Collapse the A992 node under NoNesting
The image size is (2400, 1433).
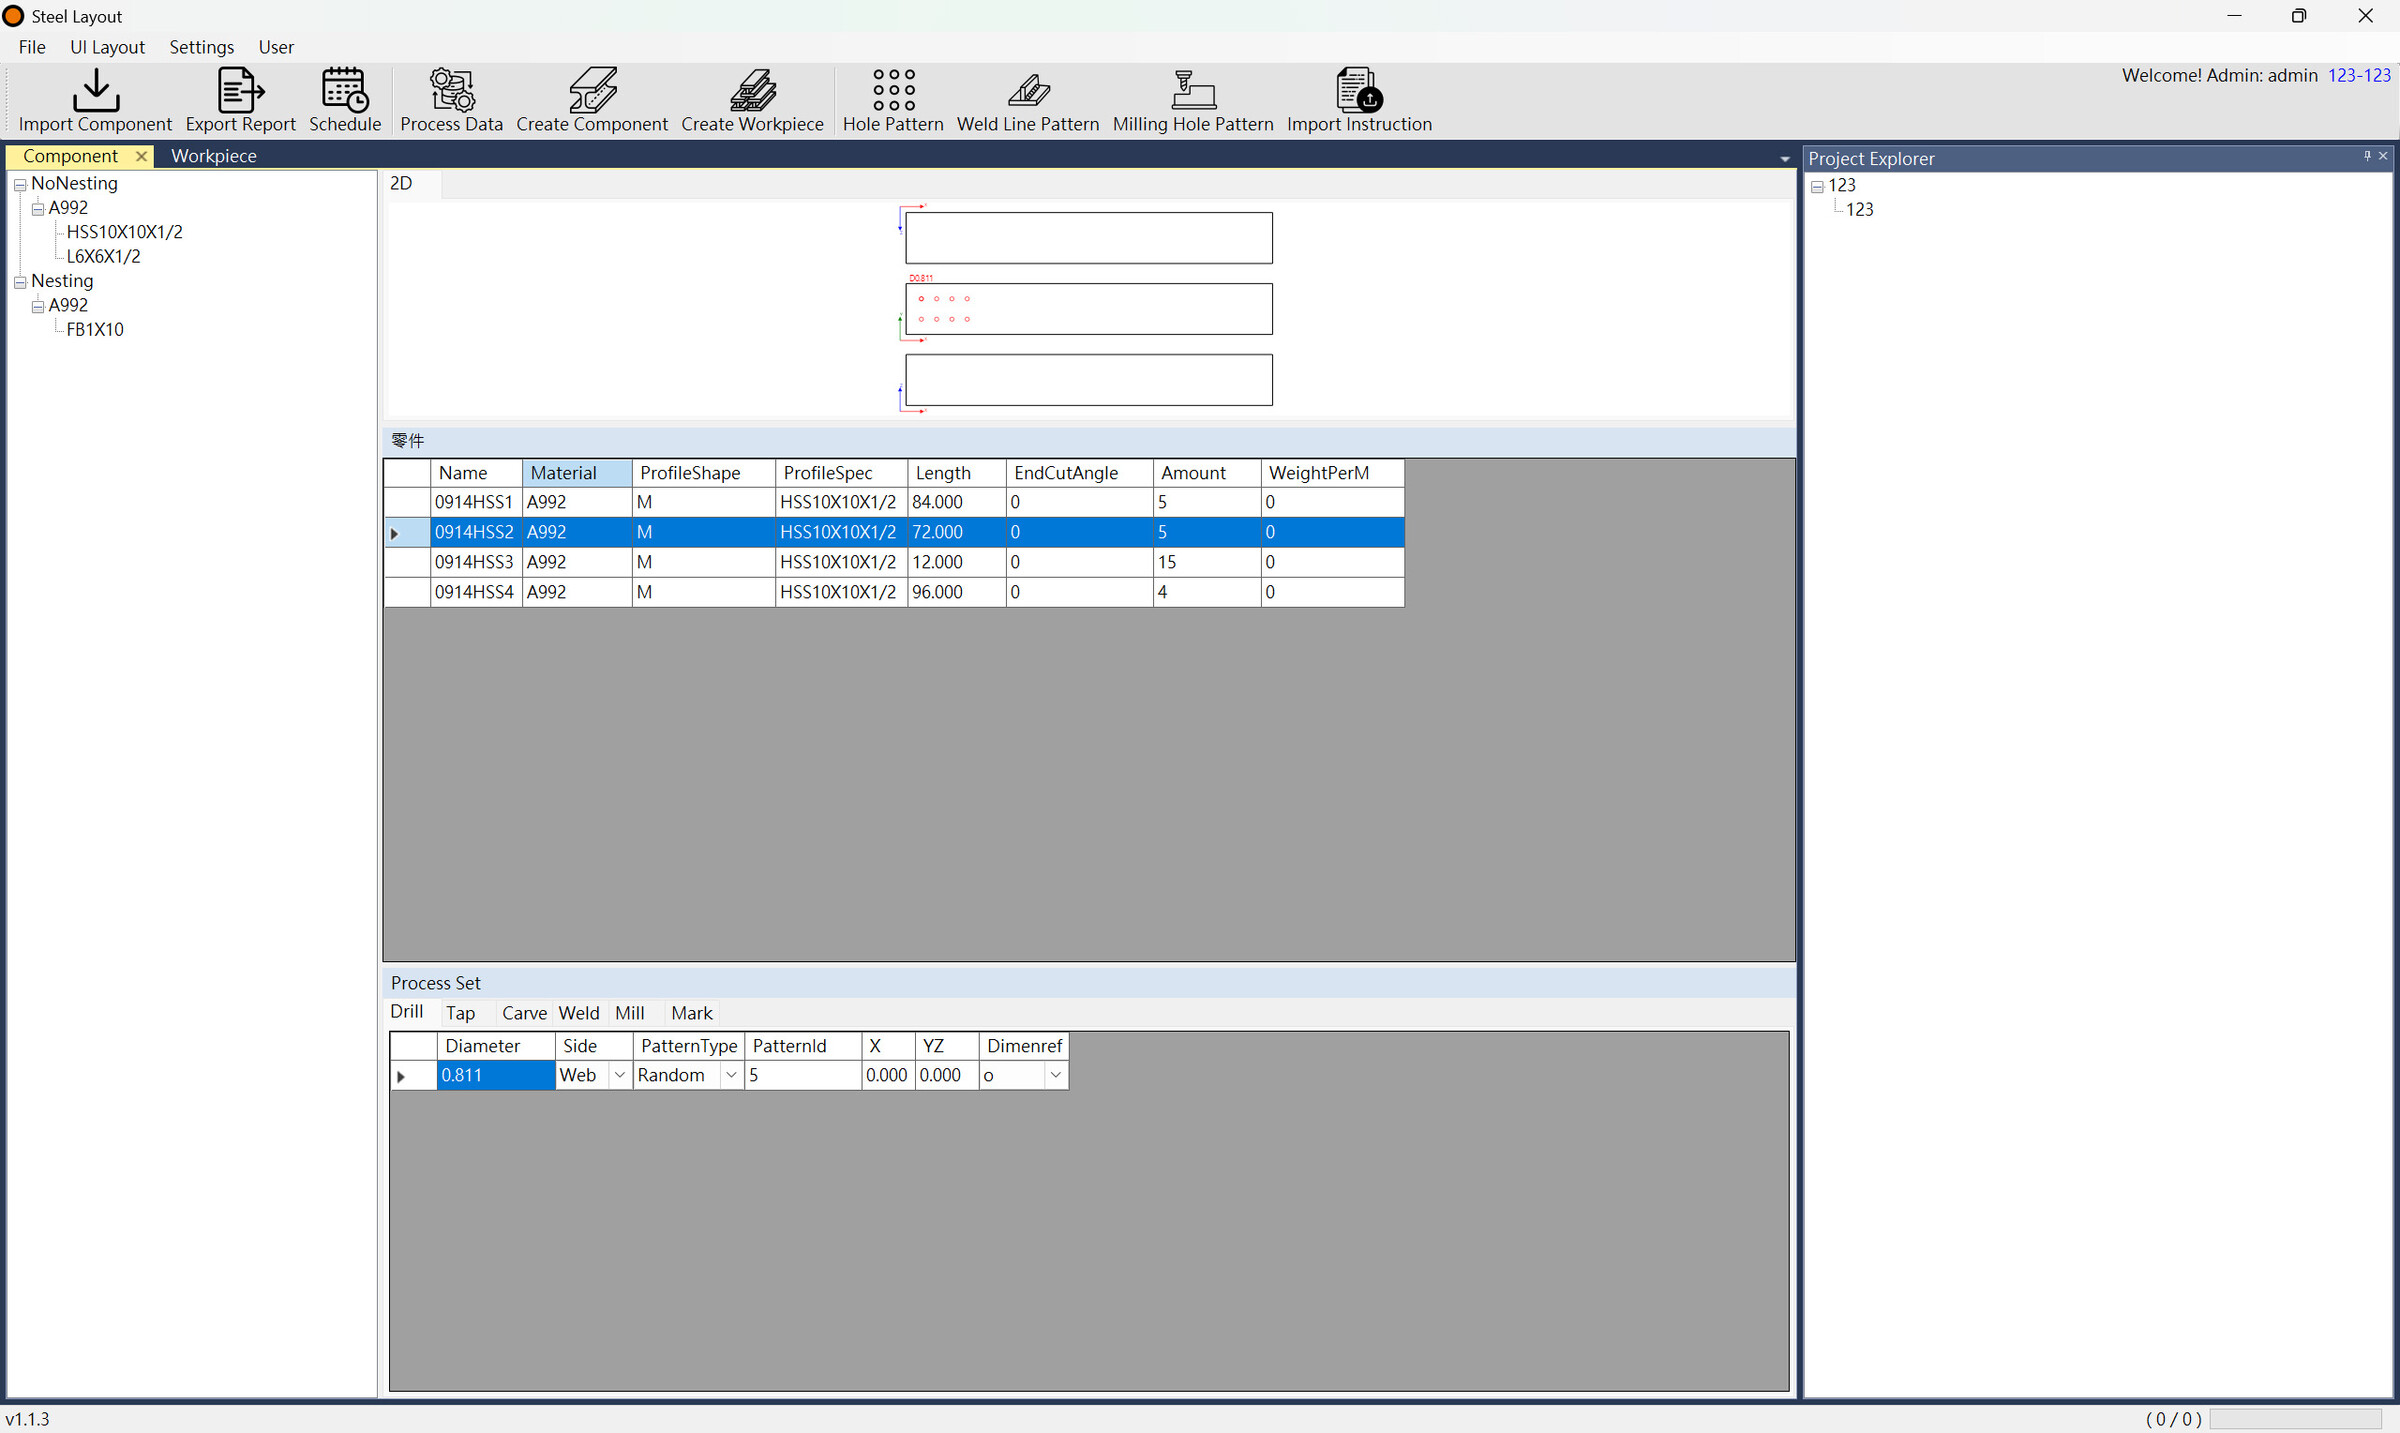tap(38, 209)
